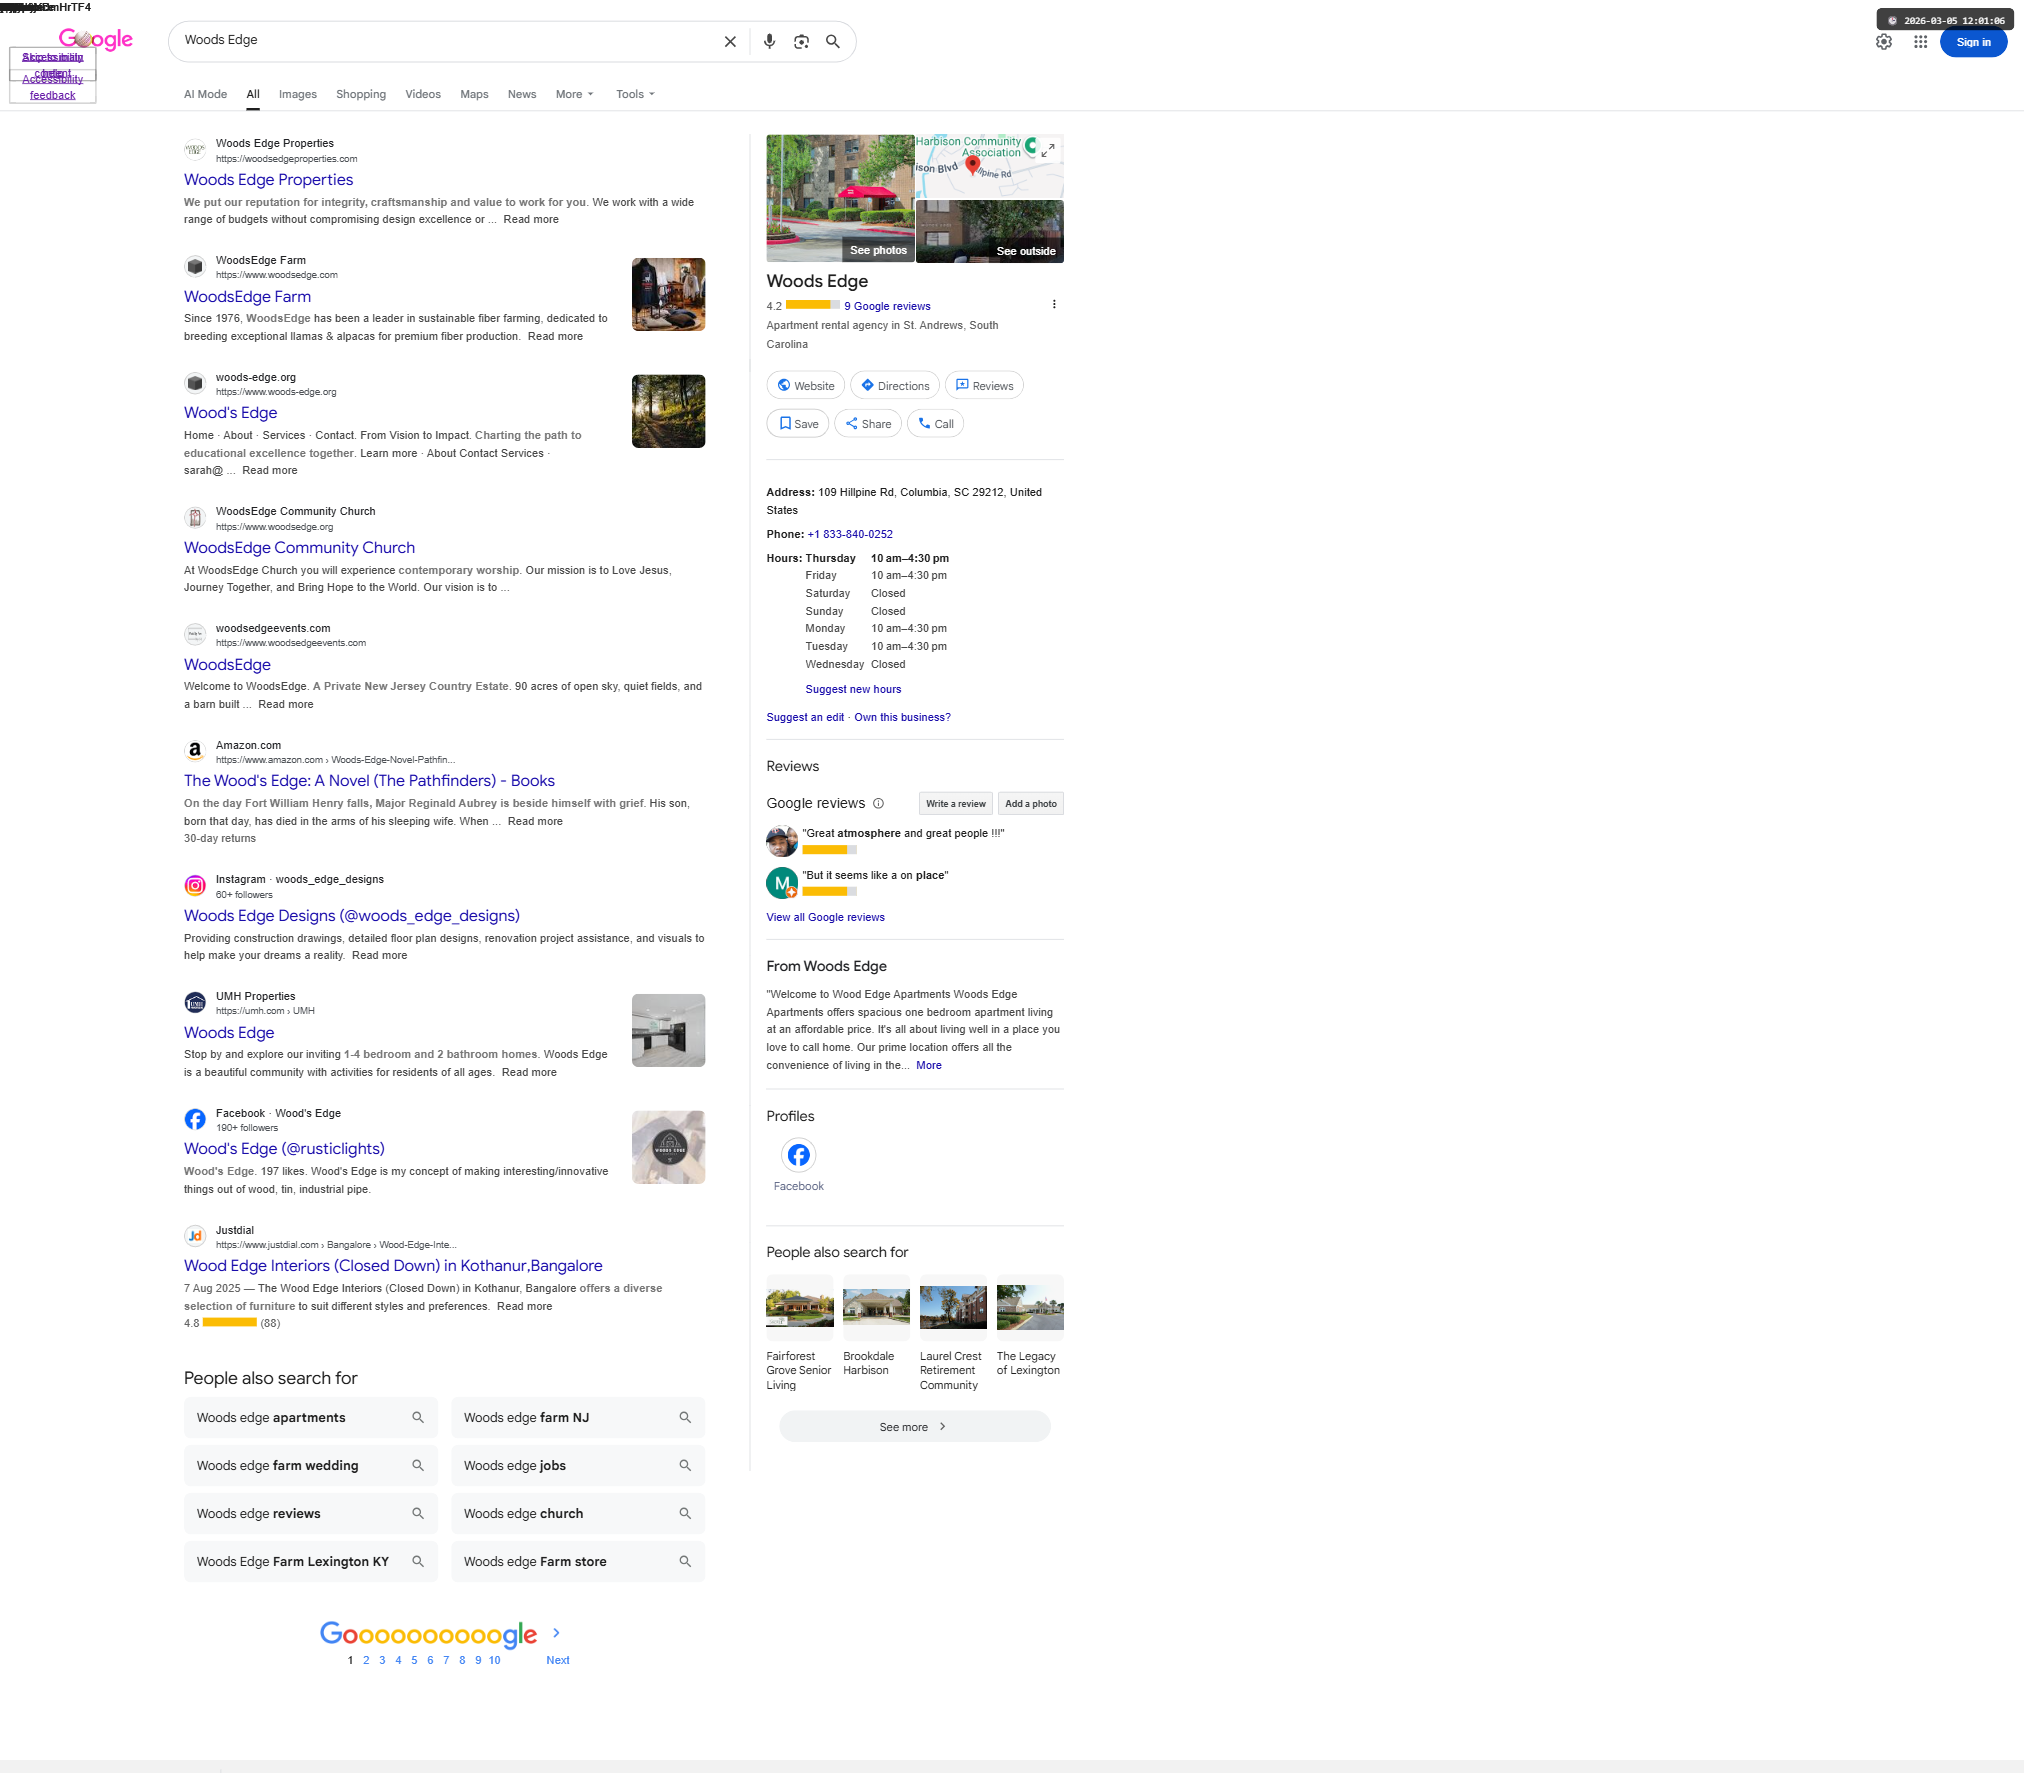Open search by image camera icon
The height and width of the screenshot is (1773, 2036).
tap(801, 42)
